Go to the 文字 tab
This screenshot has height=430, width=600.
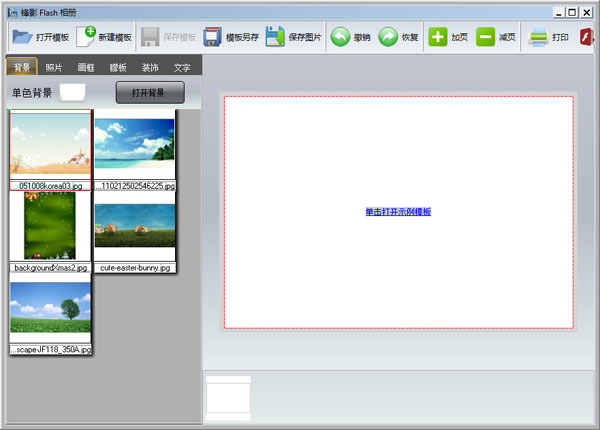(182, 67)
